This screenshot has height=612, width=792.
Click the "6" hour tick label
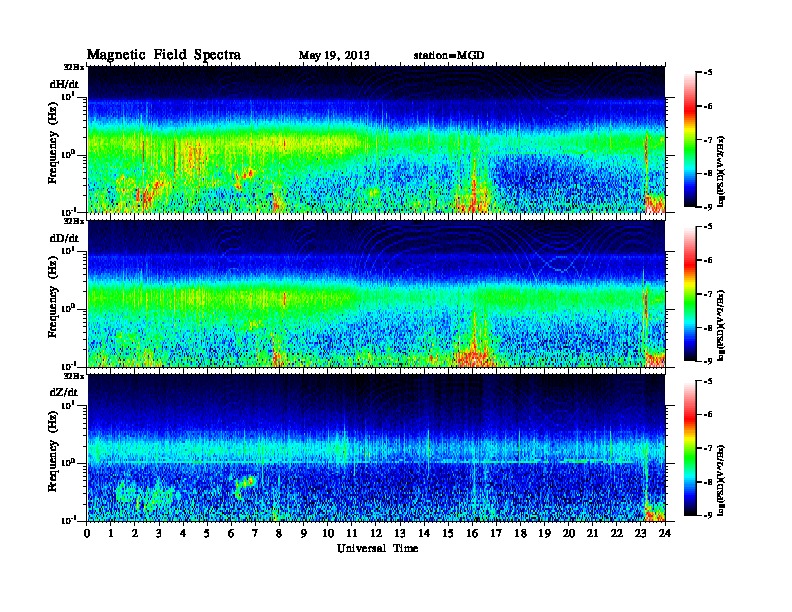click(231, 533)
